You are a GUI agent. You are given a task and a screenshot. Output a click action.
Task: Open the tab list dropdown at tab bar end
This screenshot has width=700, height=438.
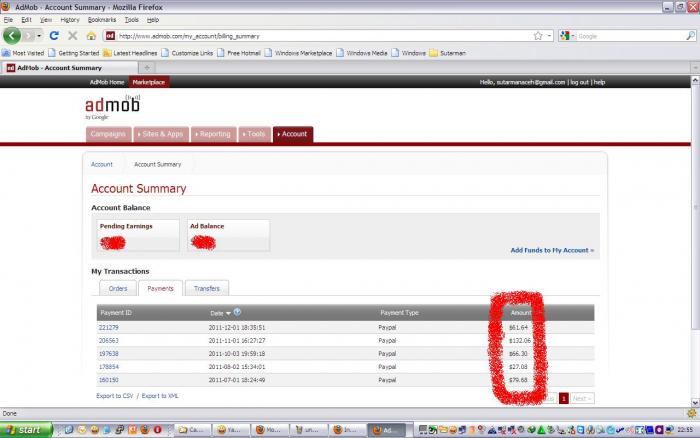pos(695,68)
